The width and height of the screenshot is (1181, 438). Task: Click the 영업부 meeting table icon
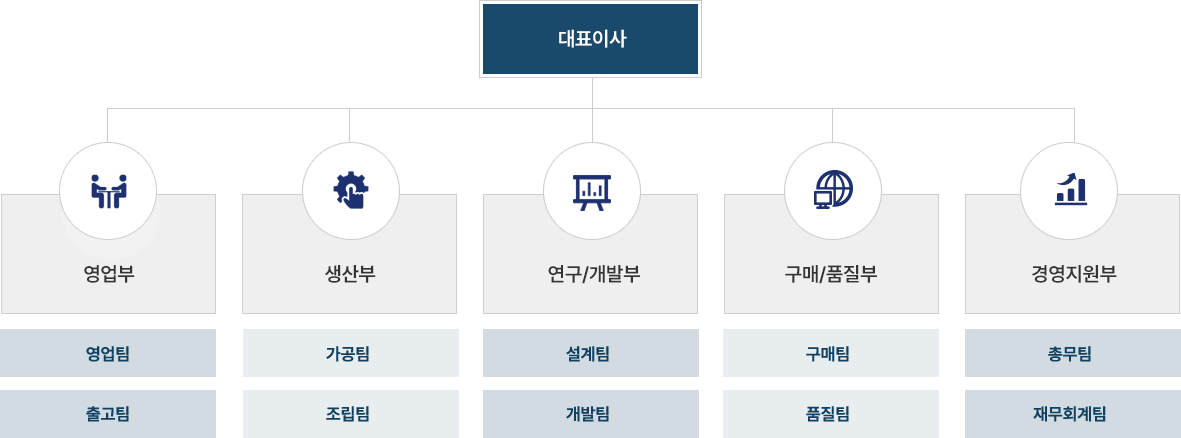[x=108, y=191]
